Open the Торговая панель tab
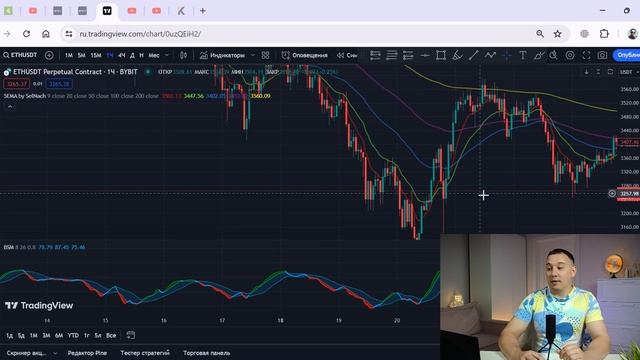The width and height of the screenshot is (640, 360). [207, 353]
